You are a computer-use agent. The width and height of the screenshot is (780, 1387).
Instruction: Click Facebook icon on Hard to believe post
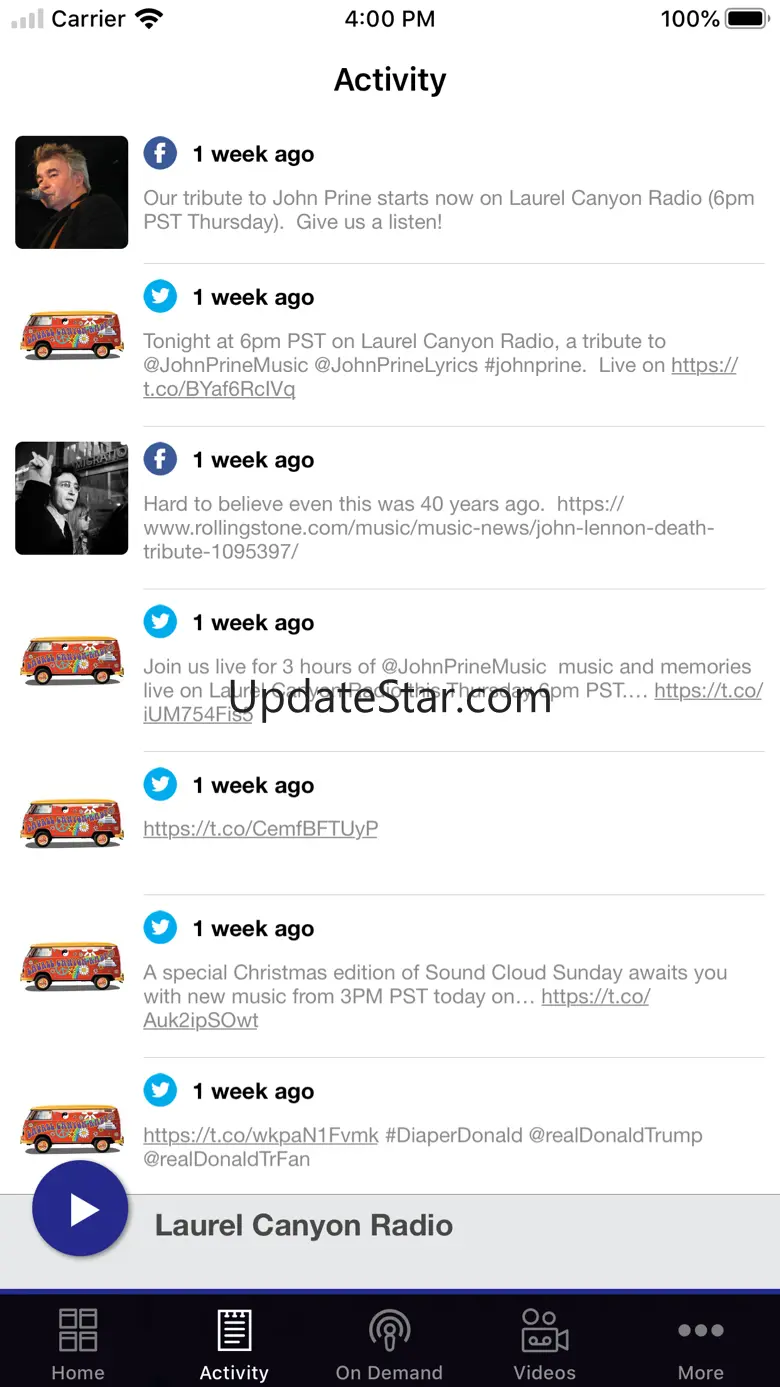(160, 459)
